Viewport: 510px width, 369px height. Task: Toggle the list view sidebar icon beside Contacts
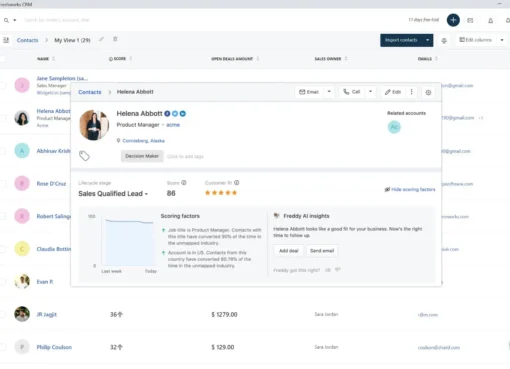(6, 40)
